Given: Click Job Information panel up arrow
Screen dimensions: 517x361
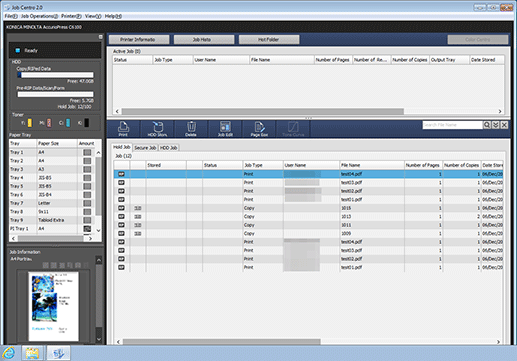Looking at the screenshot, I should coord(99,260).
